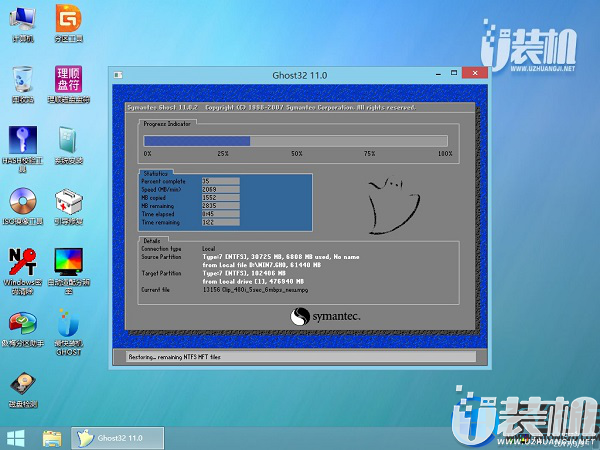The height and width of the screenshot is (450, 600).
Task: Open File Explorer from the taskbar
Action: point(52,439)
